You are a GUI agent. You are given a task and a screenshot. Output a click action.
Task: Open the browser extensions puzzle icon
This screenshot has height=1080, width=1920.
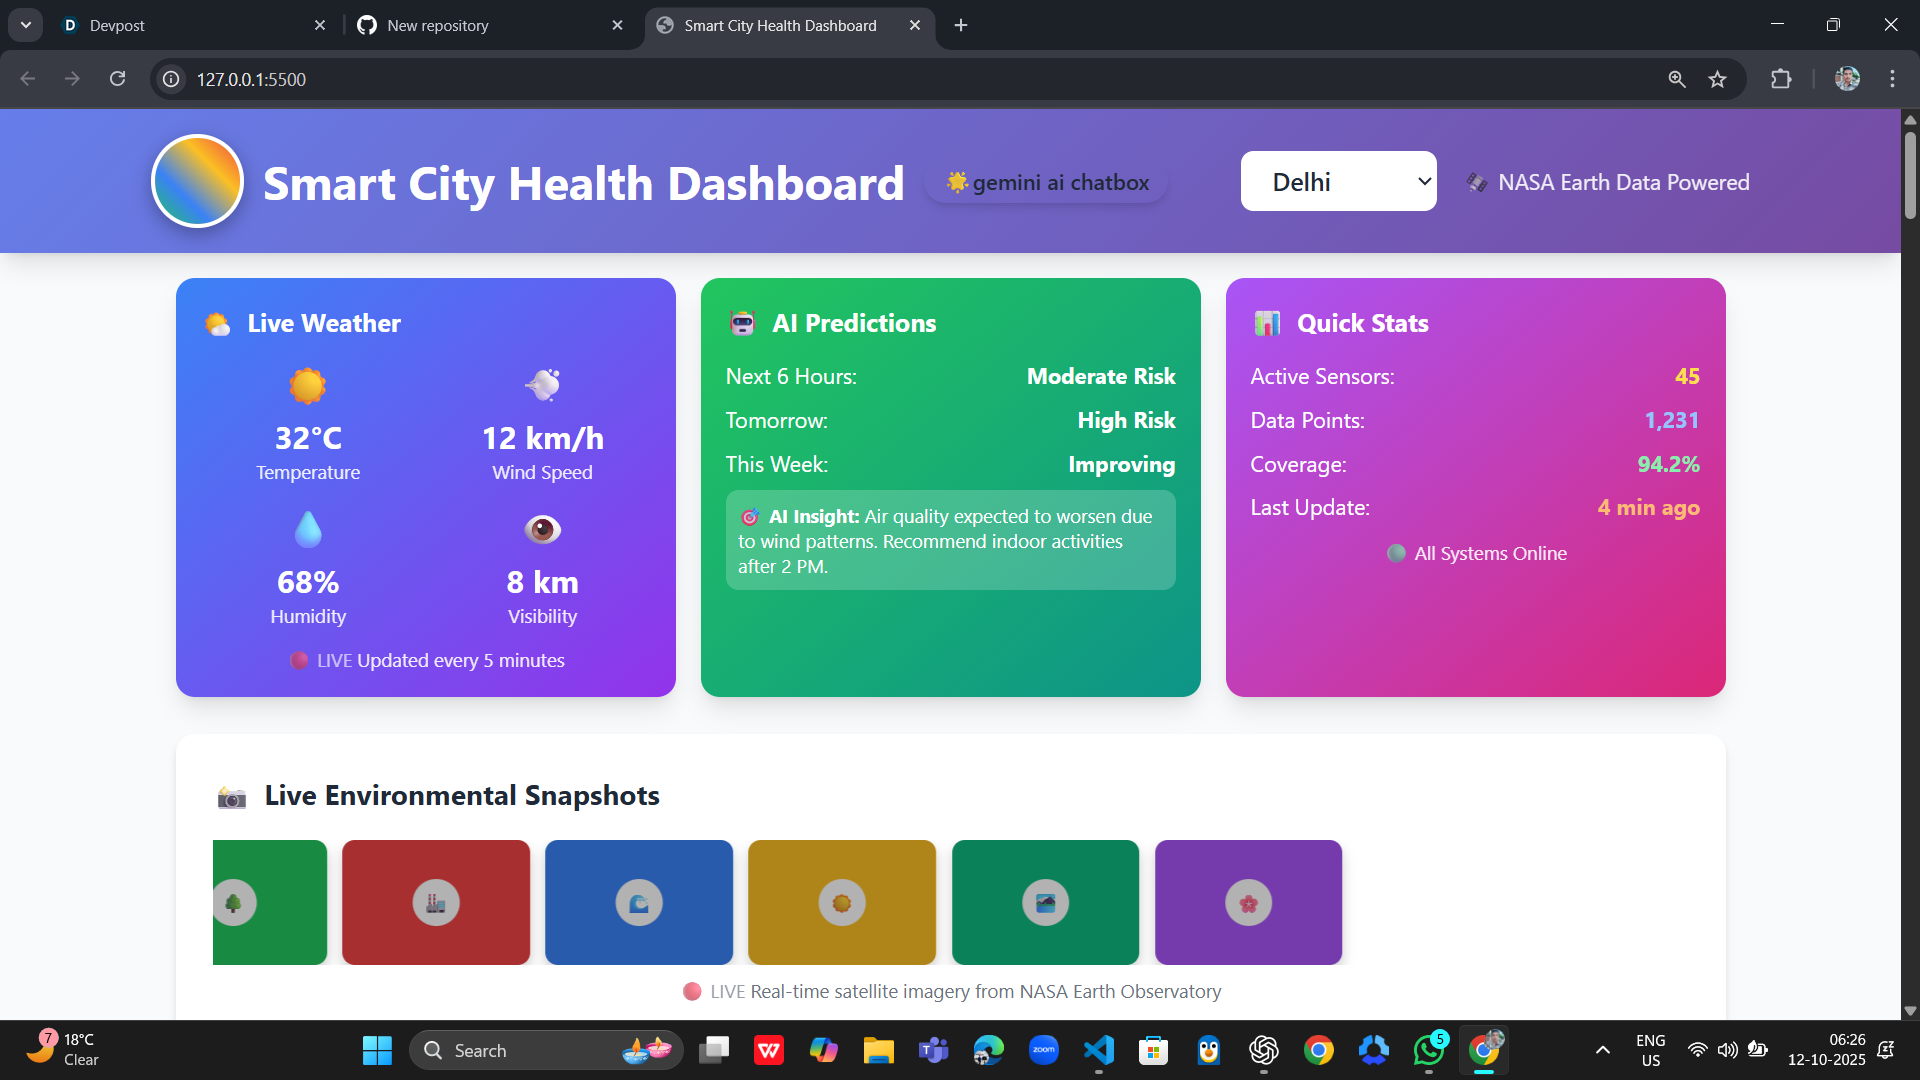pyautogui.click(x=1781, y=79)
